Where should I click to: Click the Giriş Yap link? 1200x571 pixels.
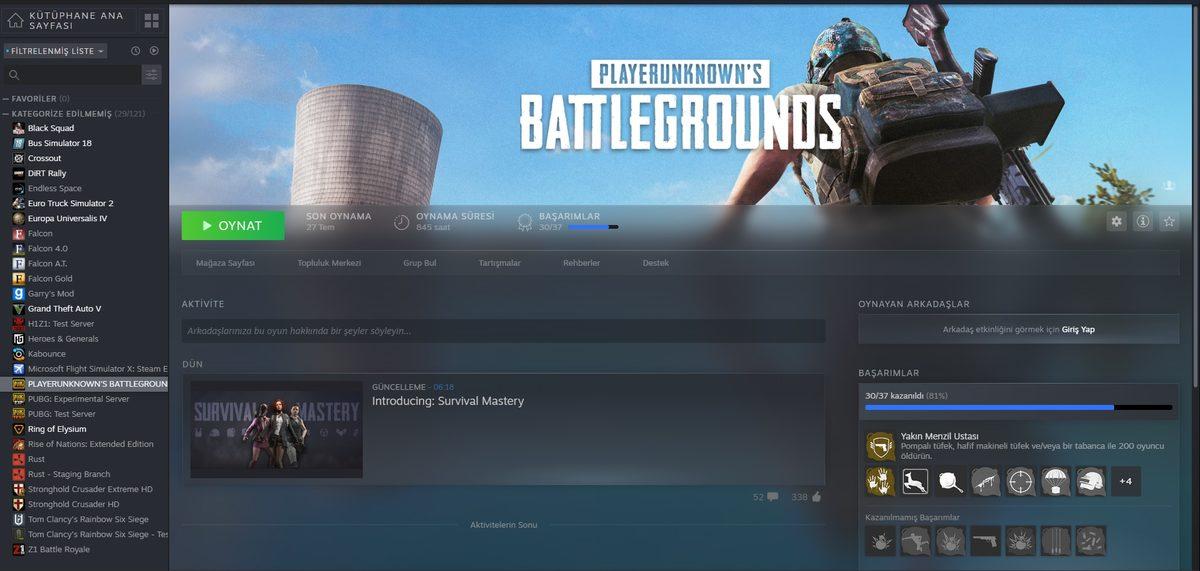pyautogui.click(x=1078, y=329)
